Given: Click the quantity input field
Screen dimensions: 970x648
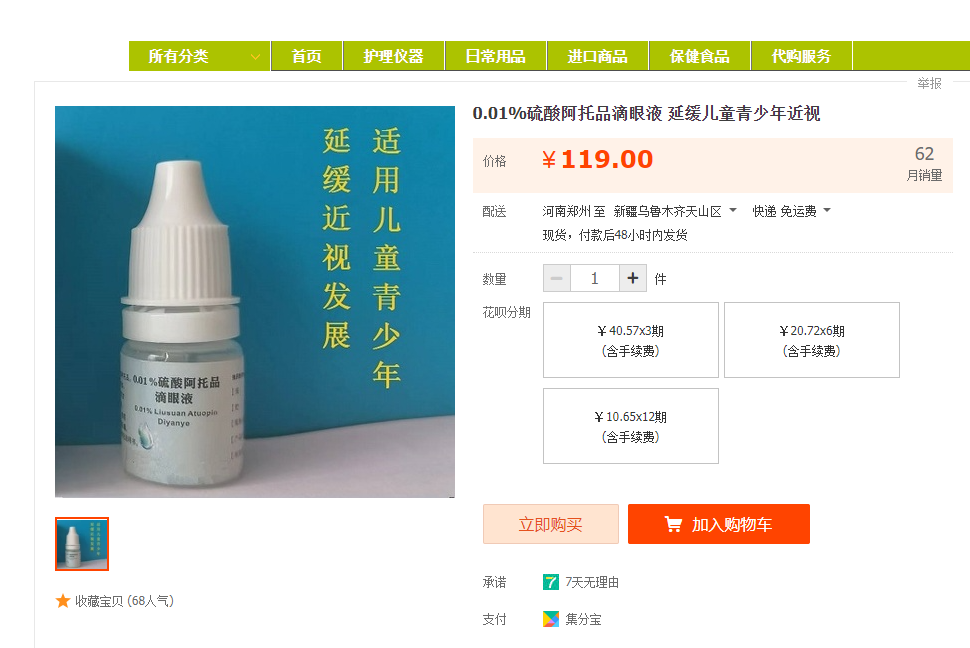Looking at the screenshot, I should (x=594, y=279).
